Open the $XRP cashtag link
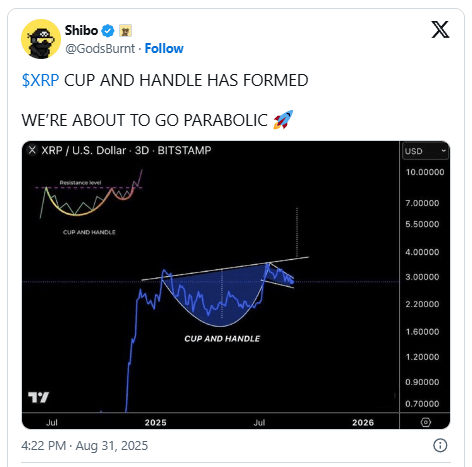This screenshot has width=472, height=467. pyautogui.click(x=40, y=80)
